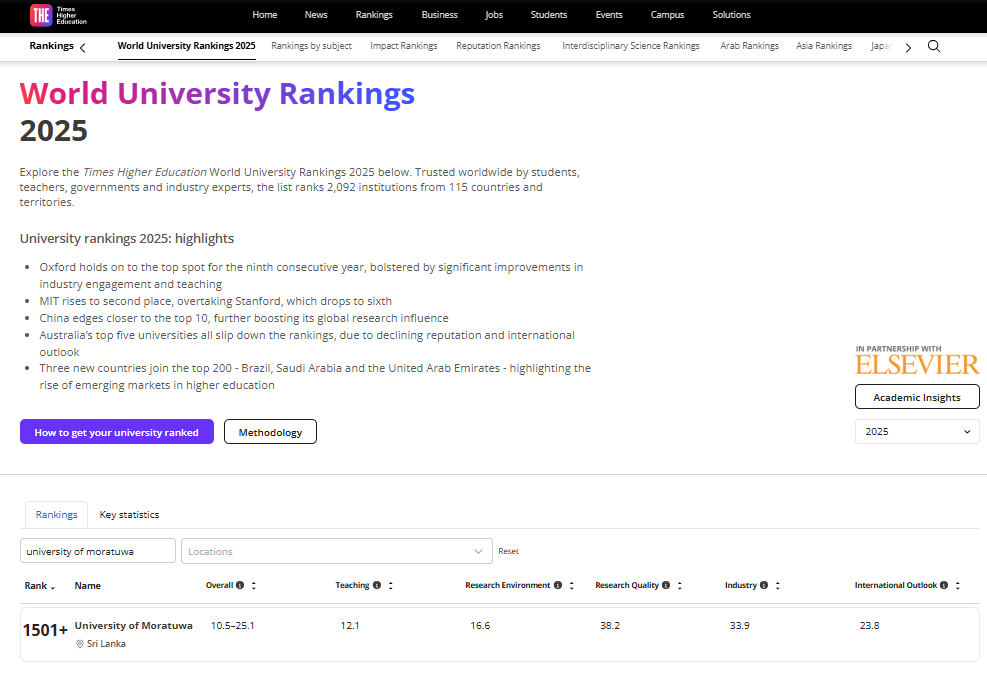The height and width of the screenshot is (681, 987).
Task: Open Rankings in top navigation
Action: tap(374, 15)
